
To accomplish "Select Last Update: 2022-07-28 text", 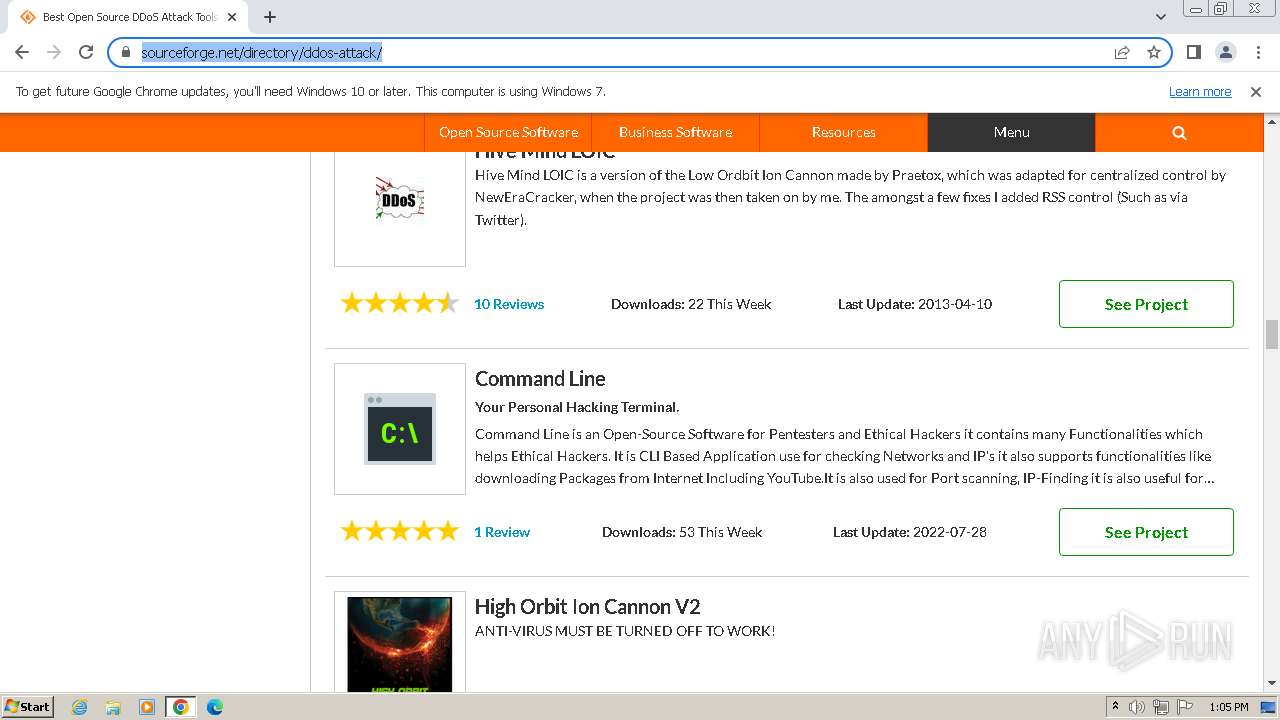I will pos(910,532).
